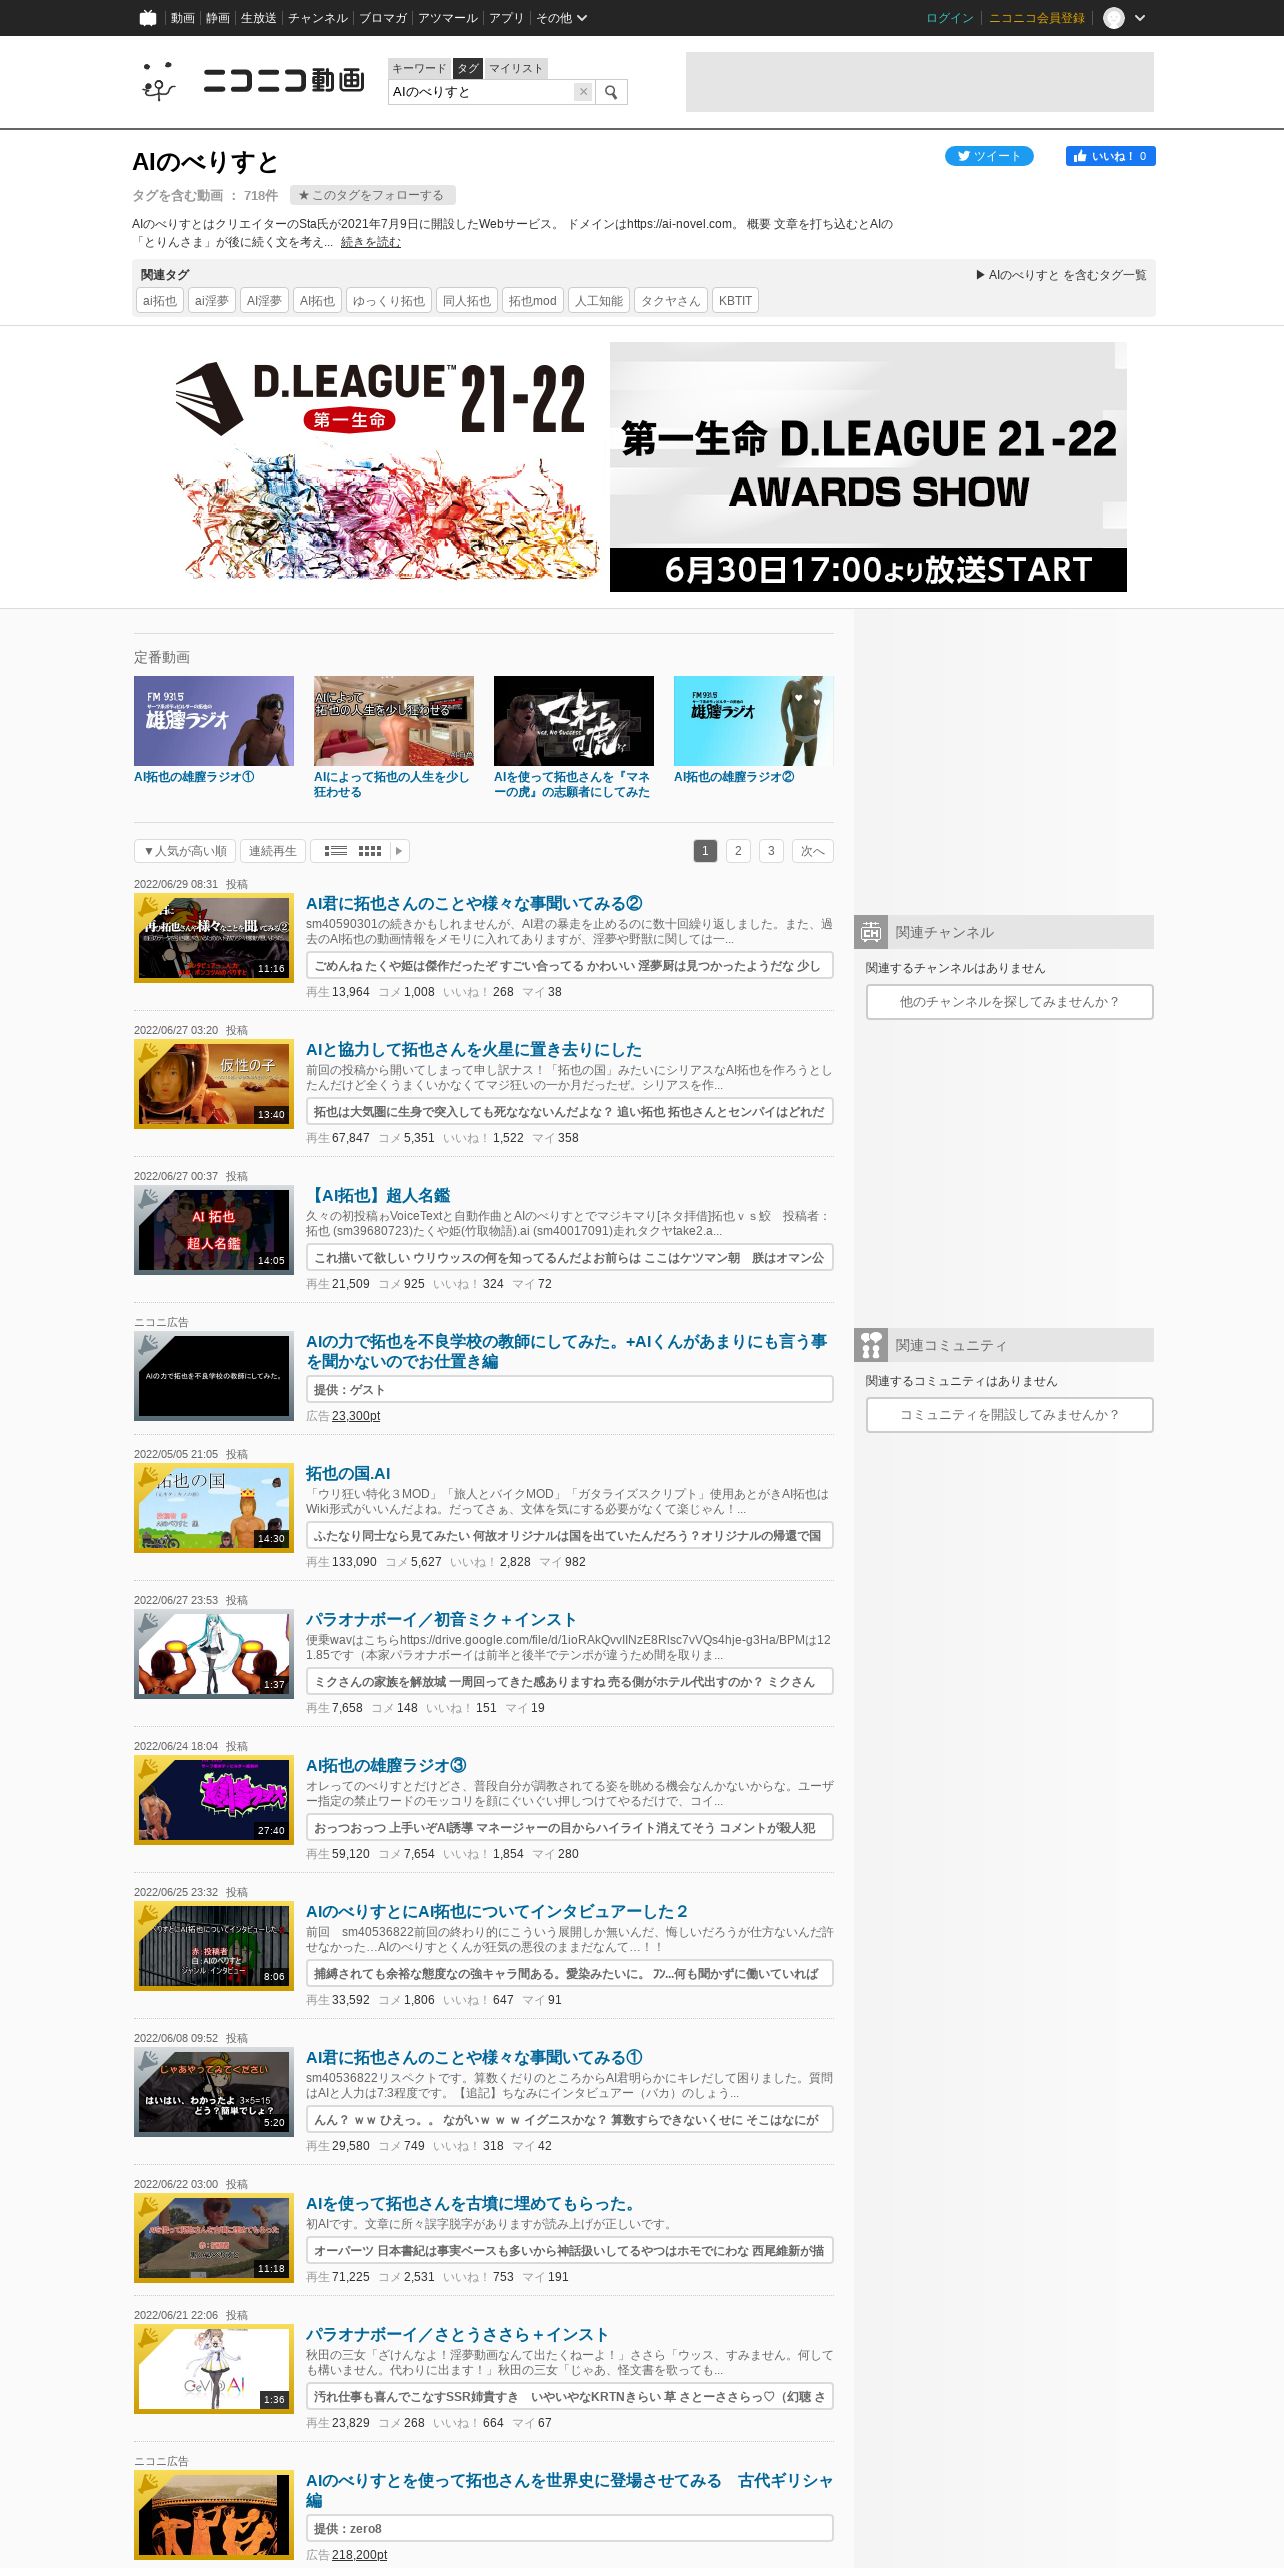Viewport: 1284px width, 2568px height.
Task: Open チャンネル in the top navigation
Action: (318, 18)
